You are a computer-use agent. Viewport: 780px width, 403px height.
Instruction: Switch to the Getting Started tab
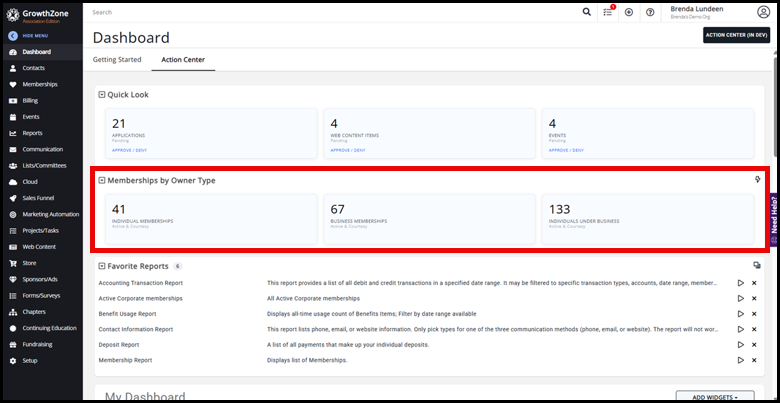tap(117, 60)
